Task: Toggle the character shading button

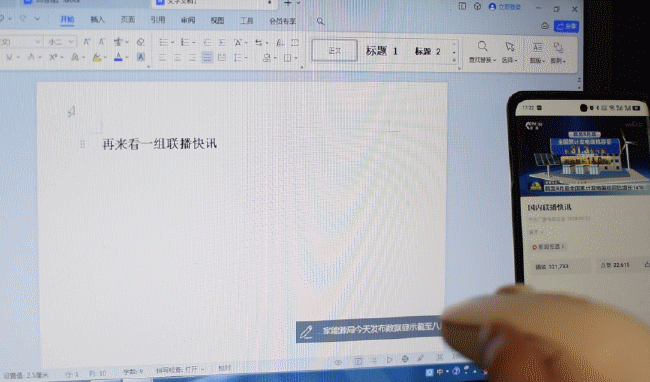Action: point(141,57)
